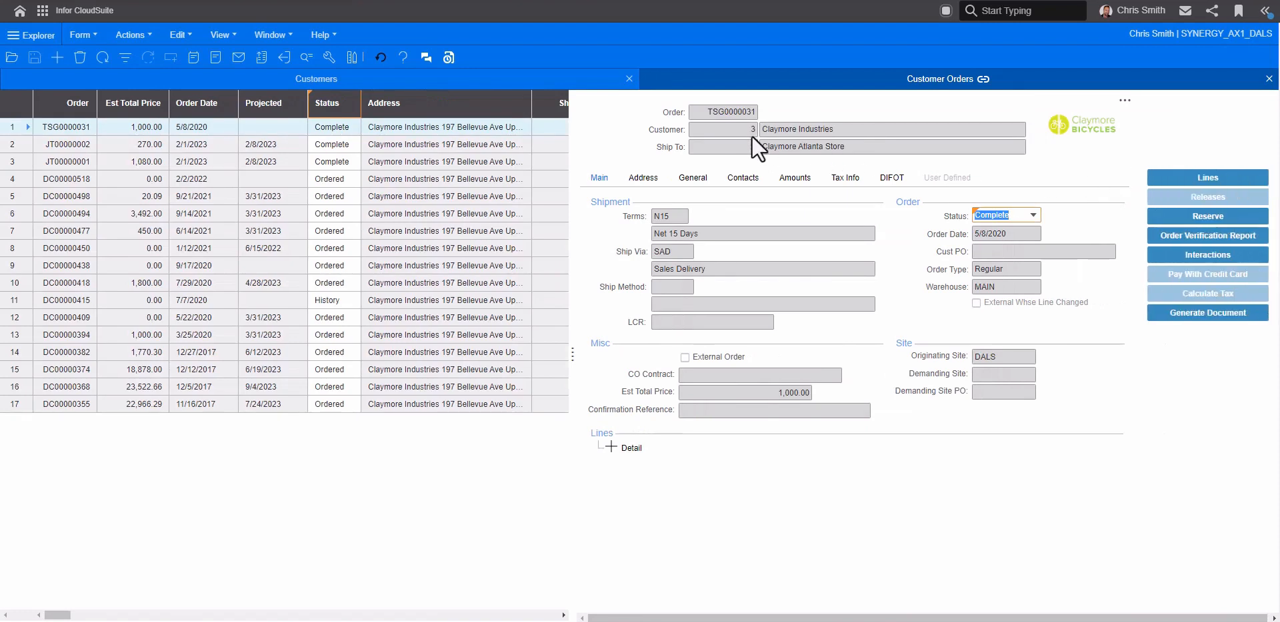Click the Delete trash toolbar icon

pyautogui.click(x=80, y=57)
